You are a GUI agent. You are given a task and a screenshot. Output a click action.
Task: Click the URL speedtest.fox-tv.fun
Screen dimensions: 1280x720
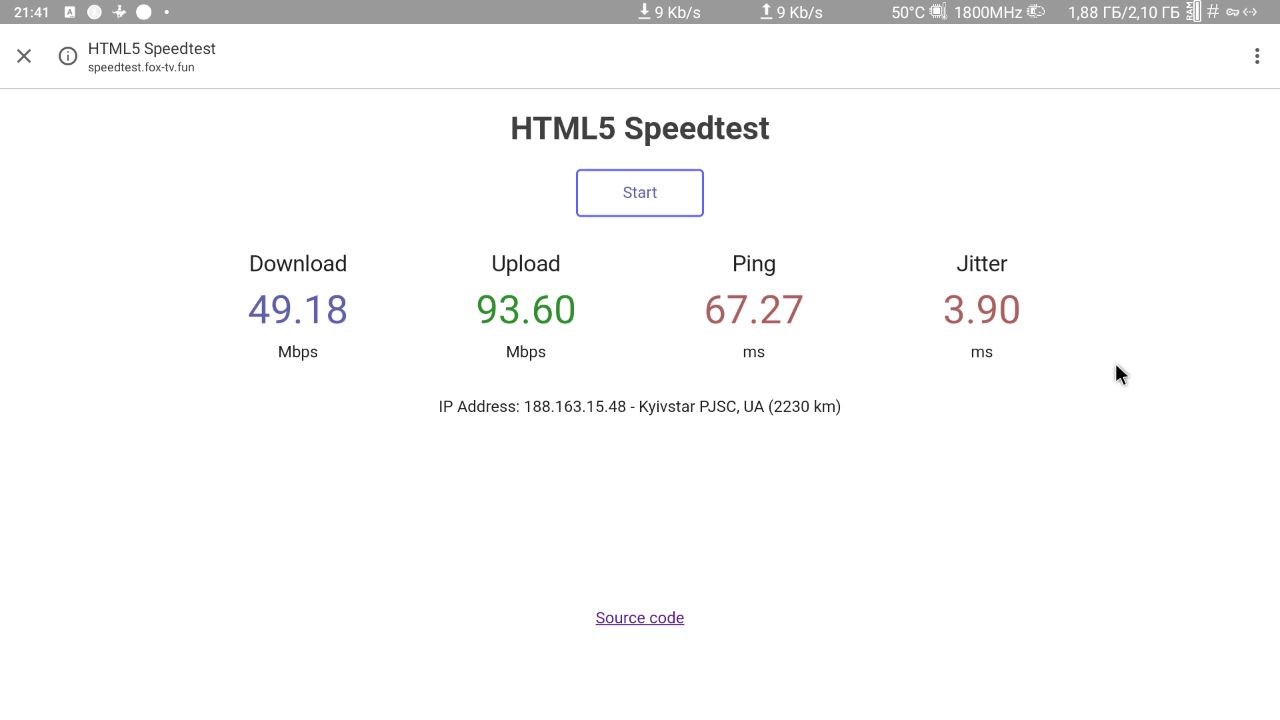(141, 68)
